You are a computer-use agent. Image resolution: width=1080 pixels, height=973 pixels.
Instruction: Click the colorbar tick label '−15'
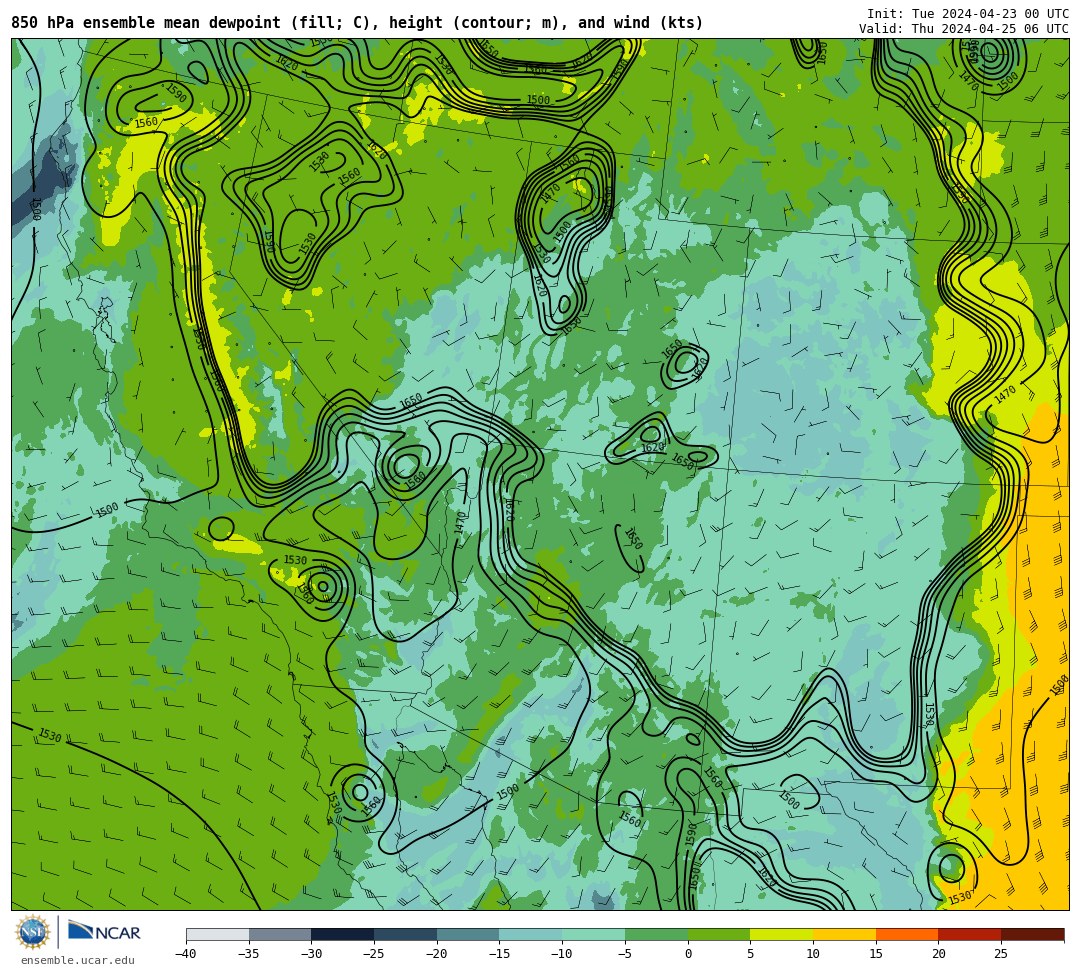(x=499, y=954)
